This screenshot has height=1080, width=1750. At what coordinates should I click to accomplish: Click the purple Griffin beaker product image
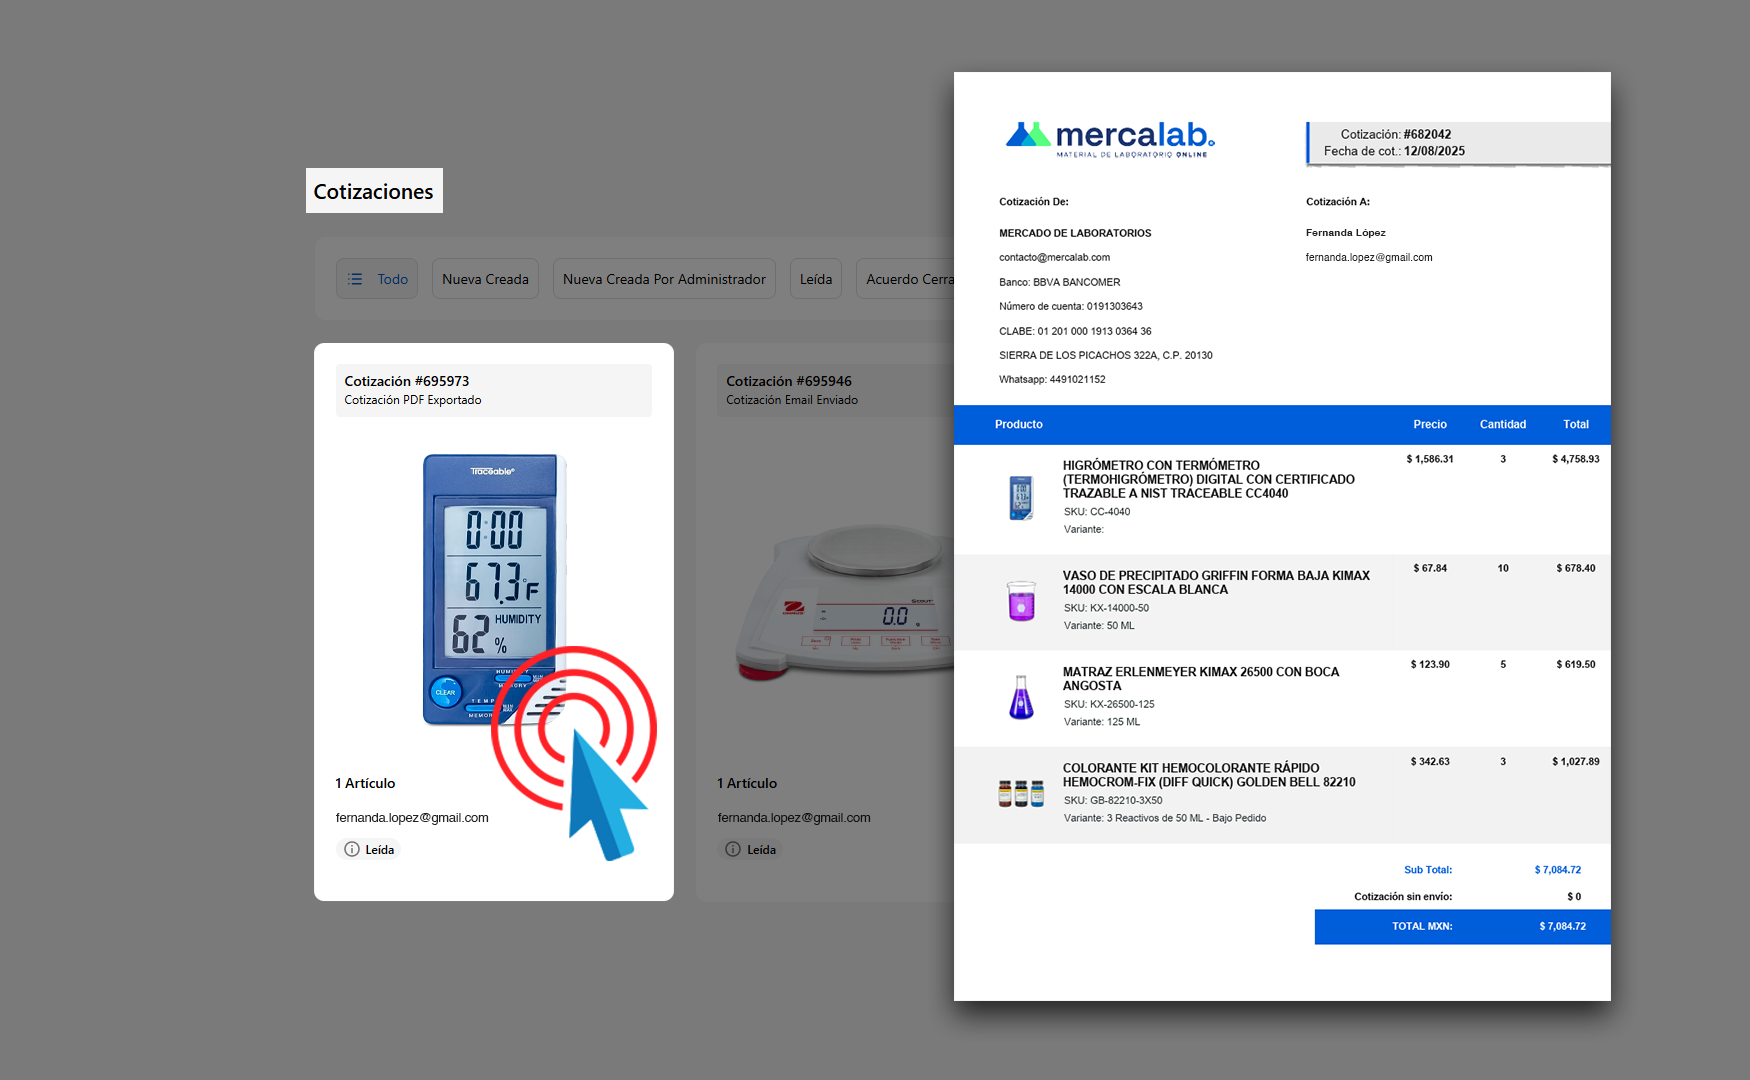1021,600
